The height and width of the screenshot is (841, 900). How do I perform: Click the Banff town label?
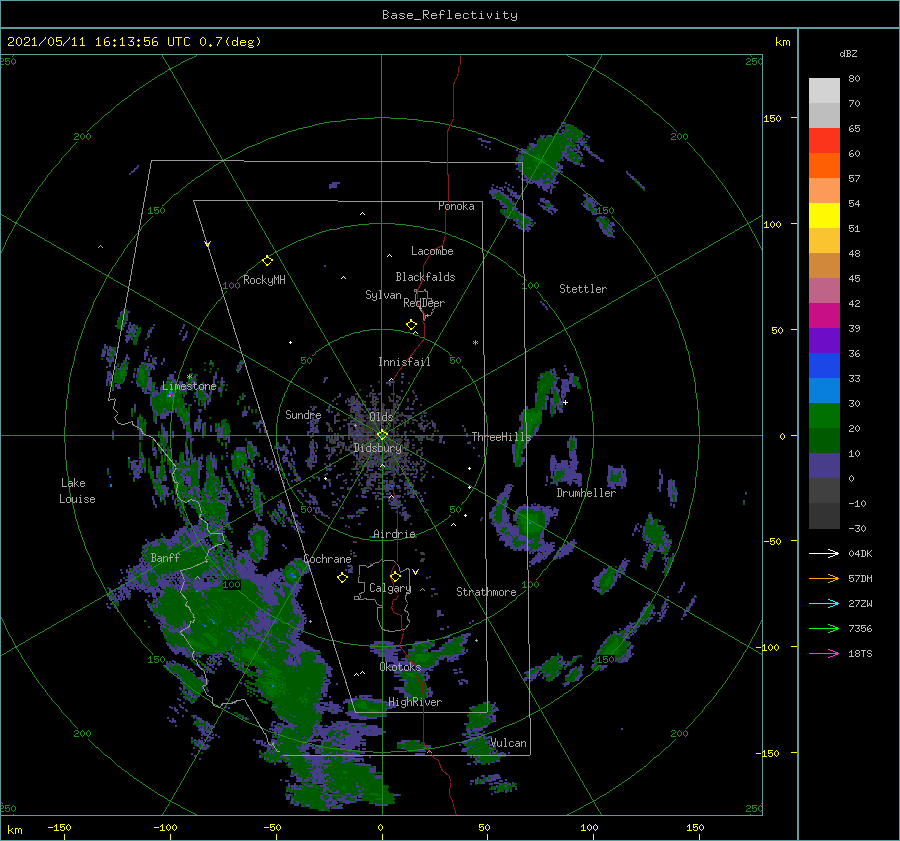pos(165,557)
